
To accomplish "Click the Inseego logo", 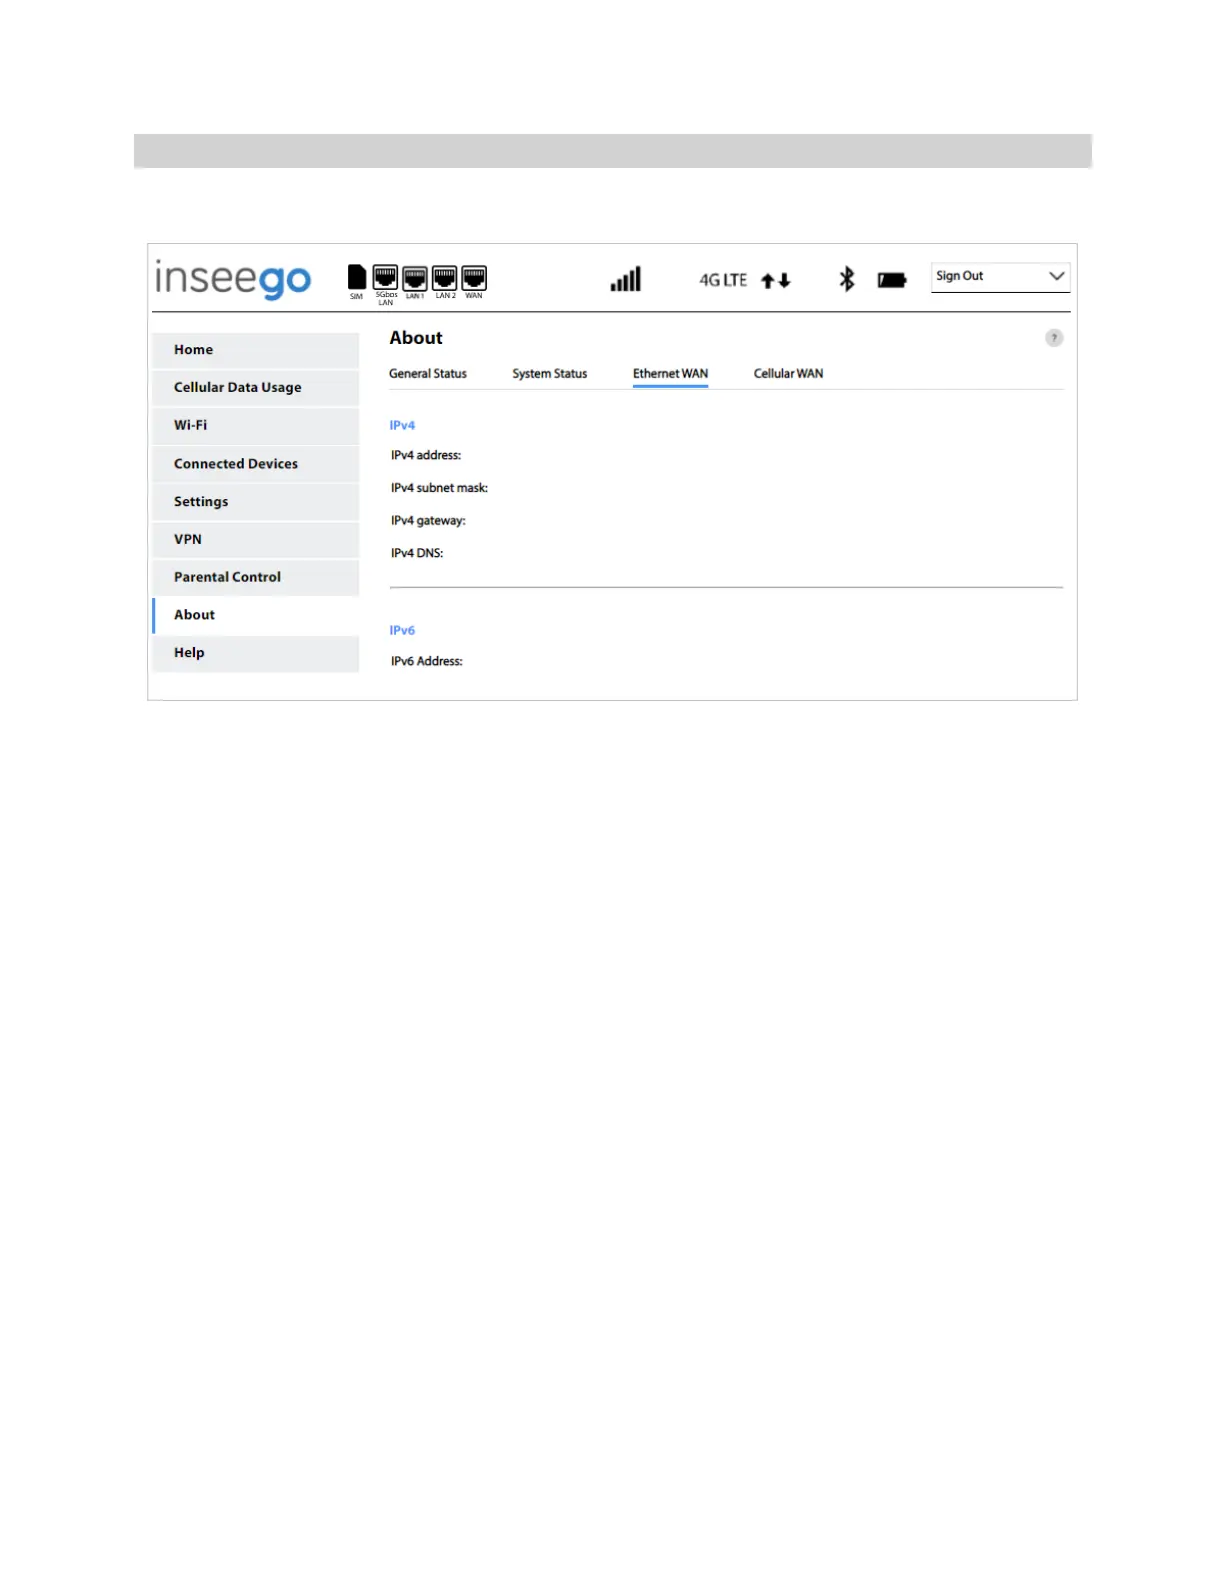I will click(x=233, y=279).
